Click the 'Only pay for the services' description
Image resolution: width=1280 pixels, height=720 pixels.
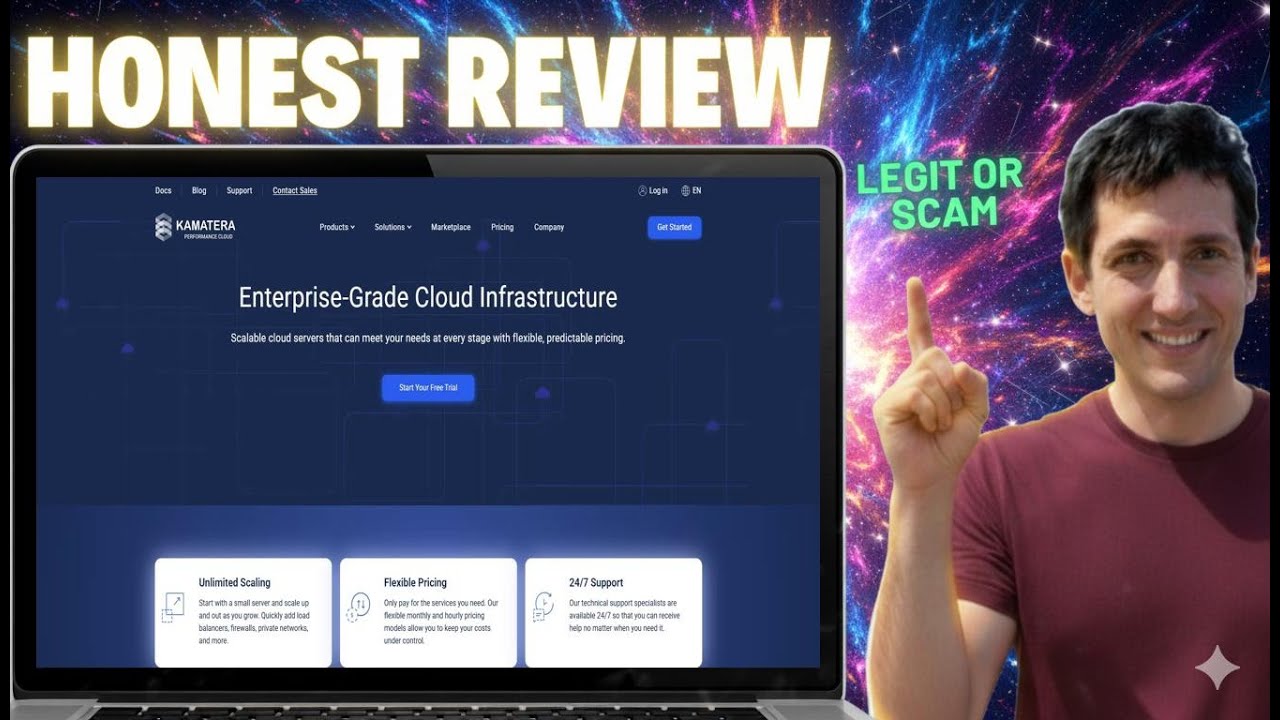coord(441,622)
